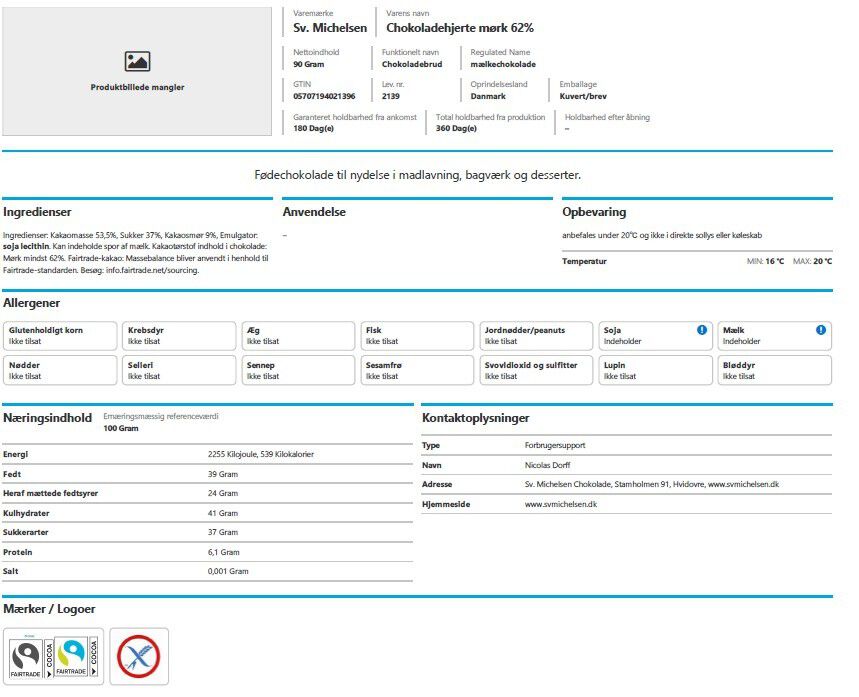Click the gluten-free crossed grain logo
The width and height of the screenshot is (859, 697).
[x=139, y=656]
